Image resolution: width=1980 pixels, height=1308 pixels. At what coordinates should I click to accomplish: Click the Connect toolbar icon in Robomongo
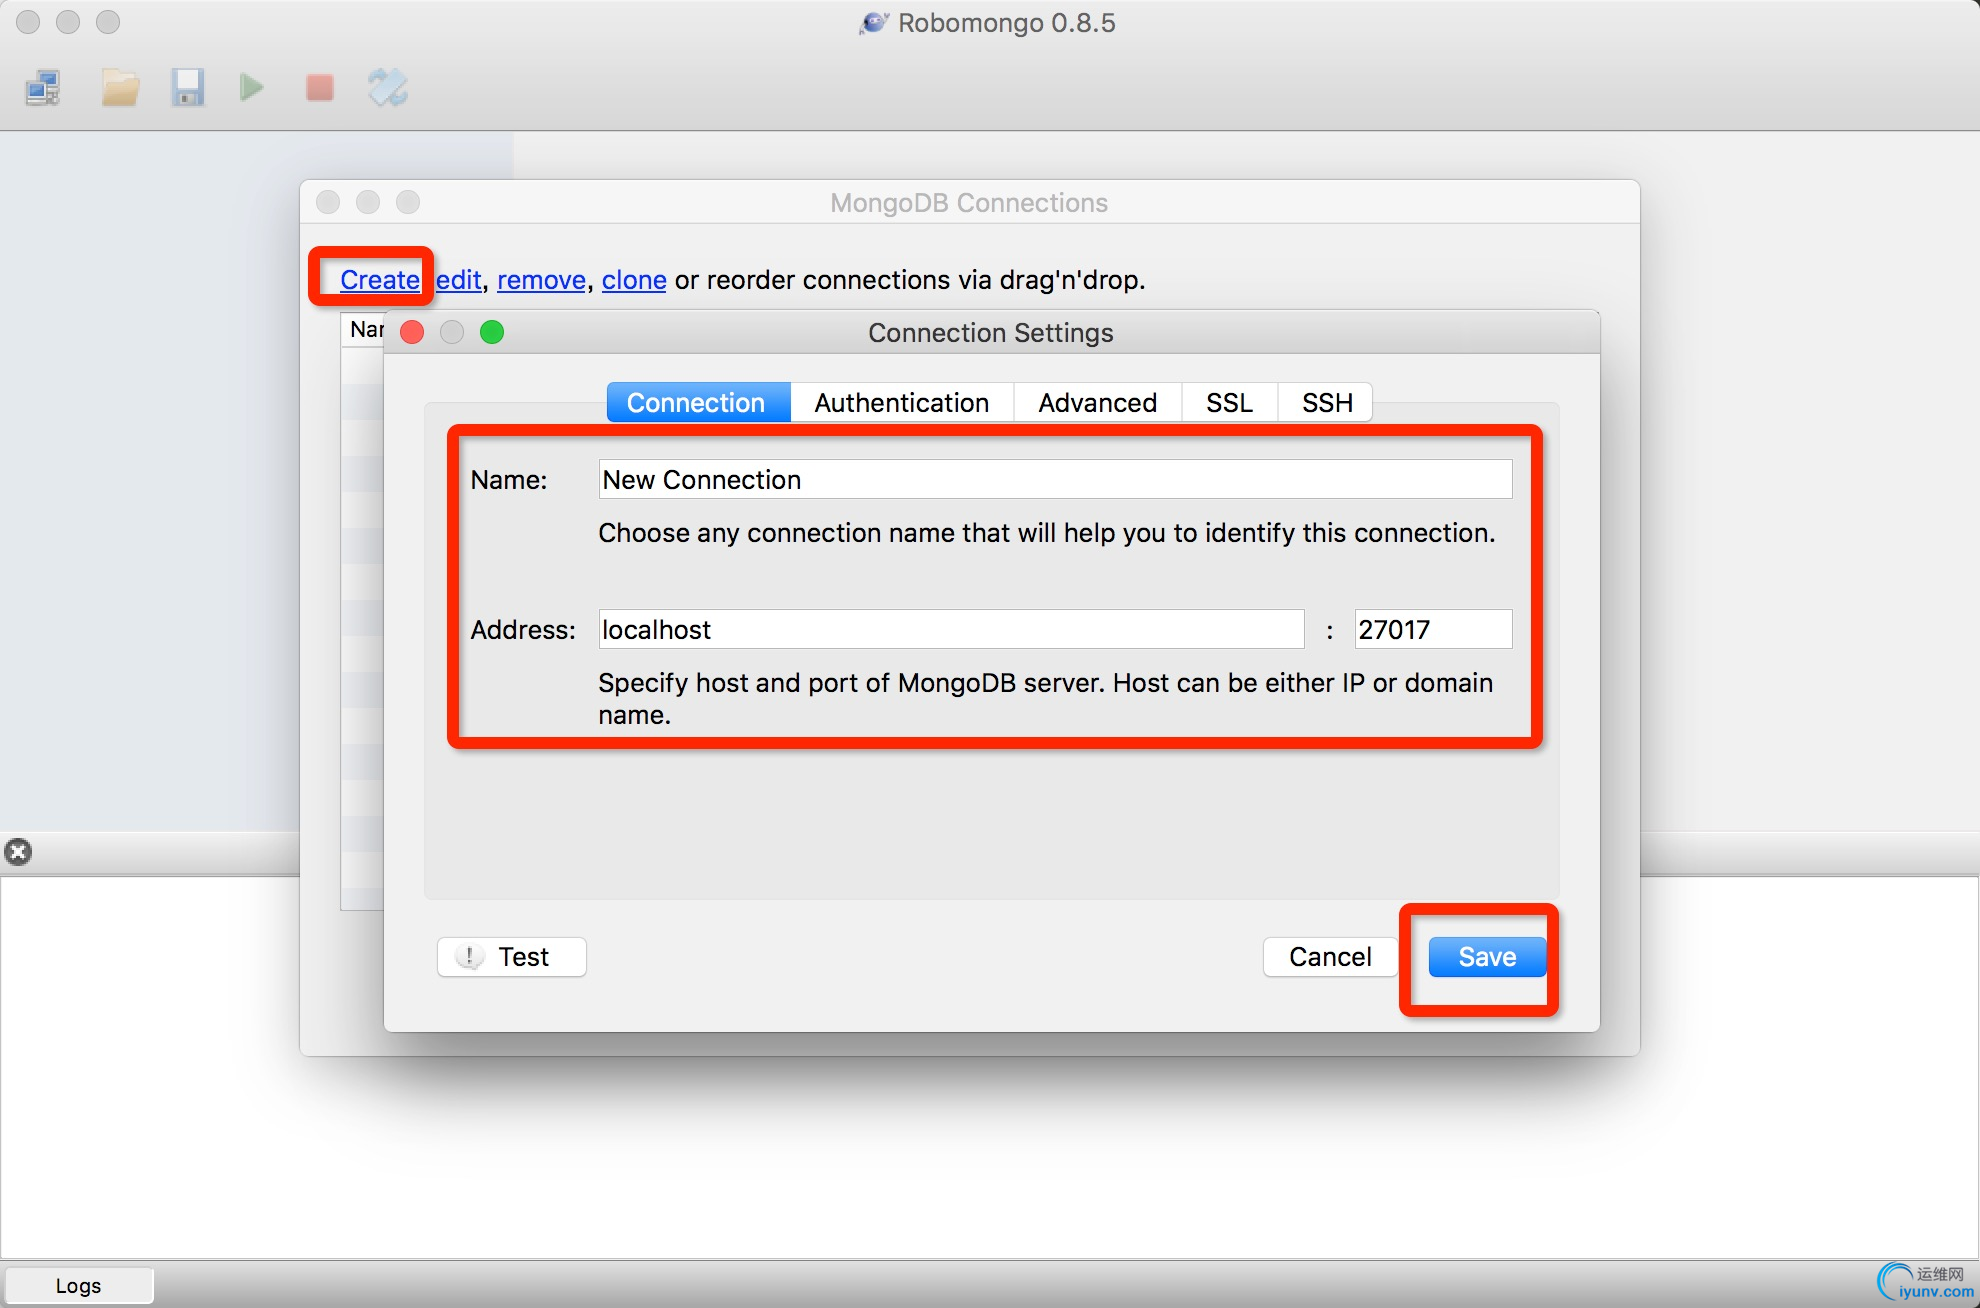(x=43, y=88)
